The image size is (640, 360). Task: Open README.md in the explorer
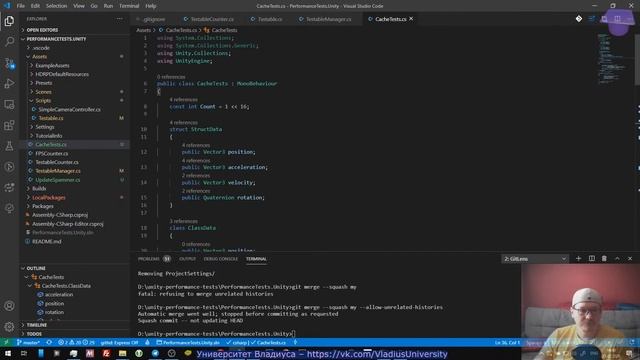pyautogui.click(x=47, y=242)
